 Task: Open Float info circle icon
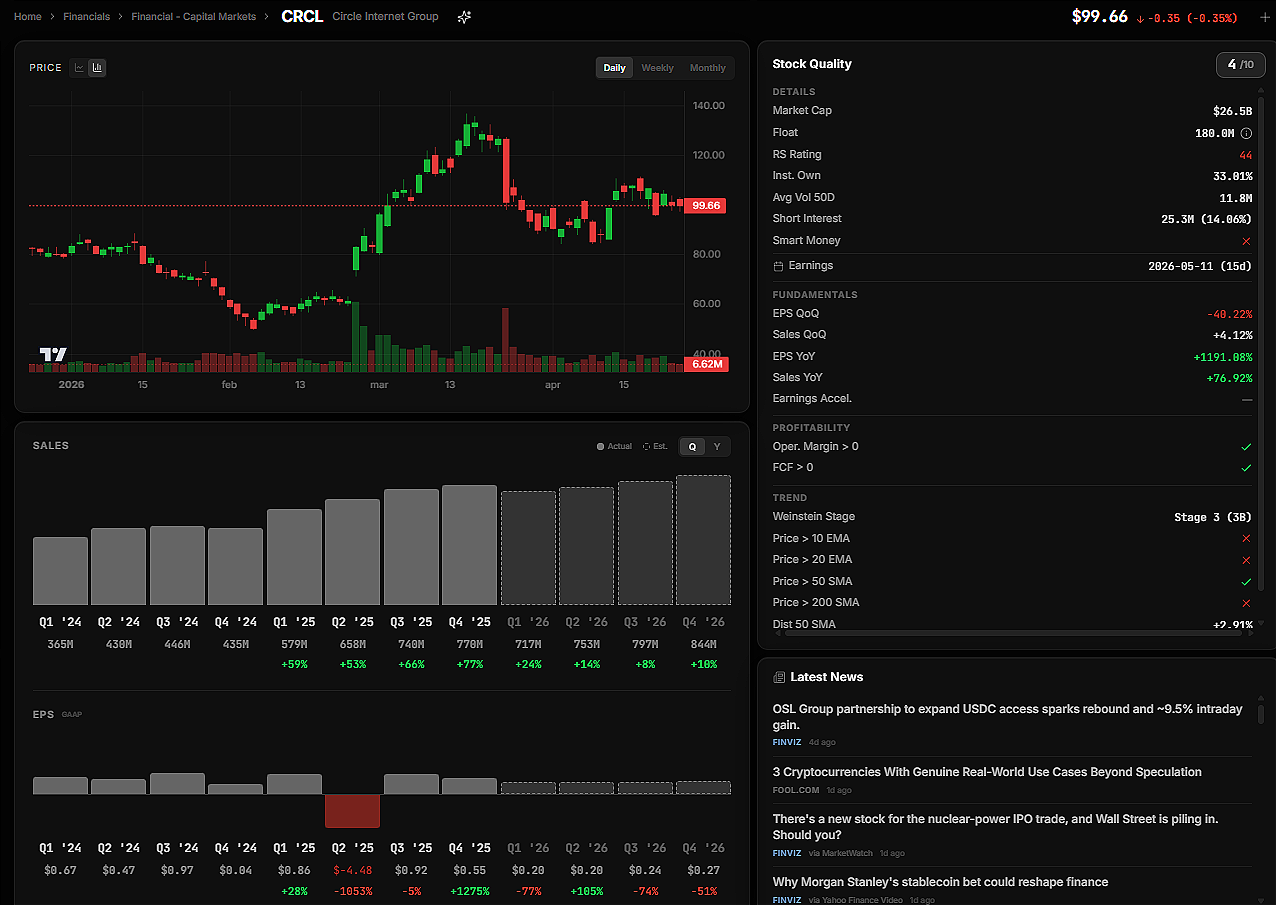tap(1246, 133)
